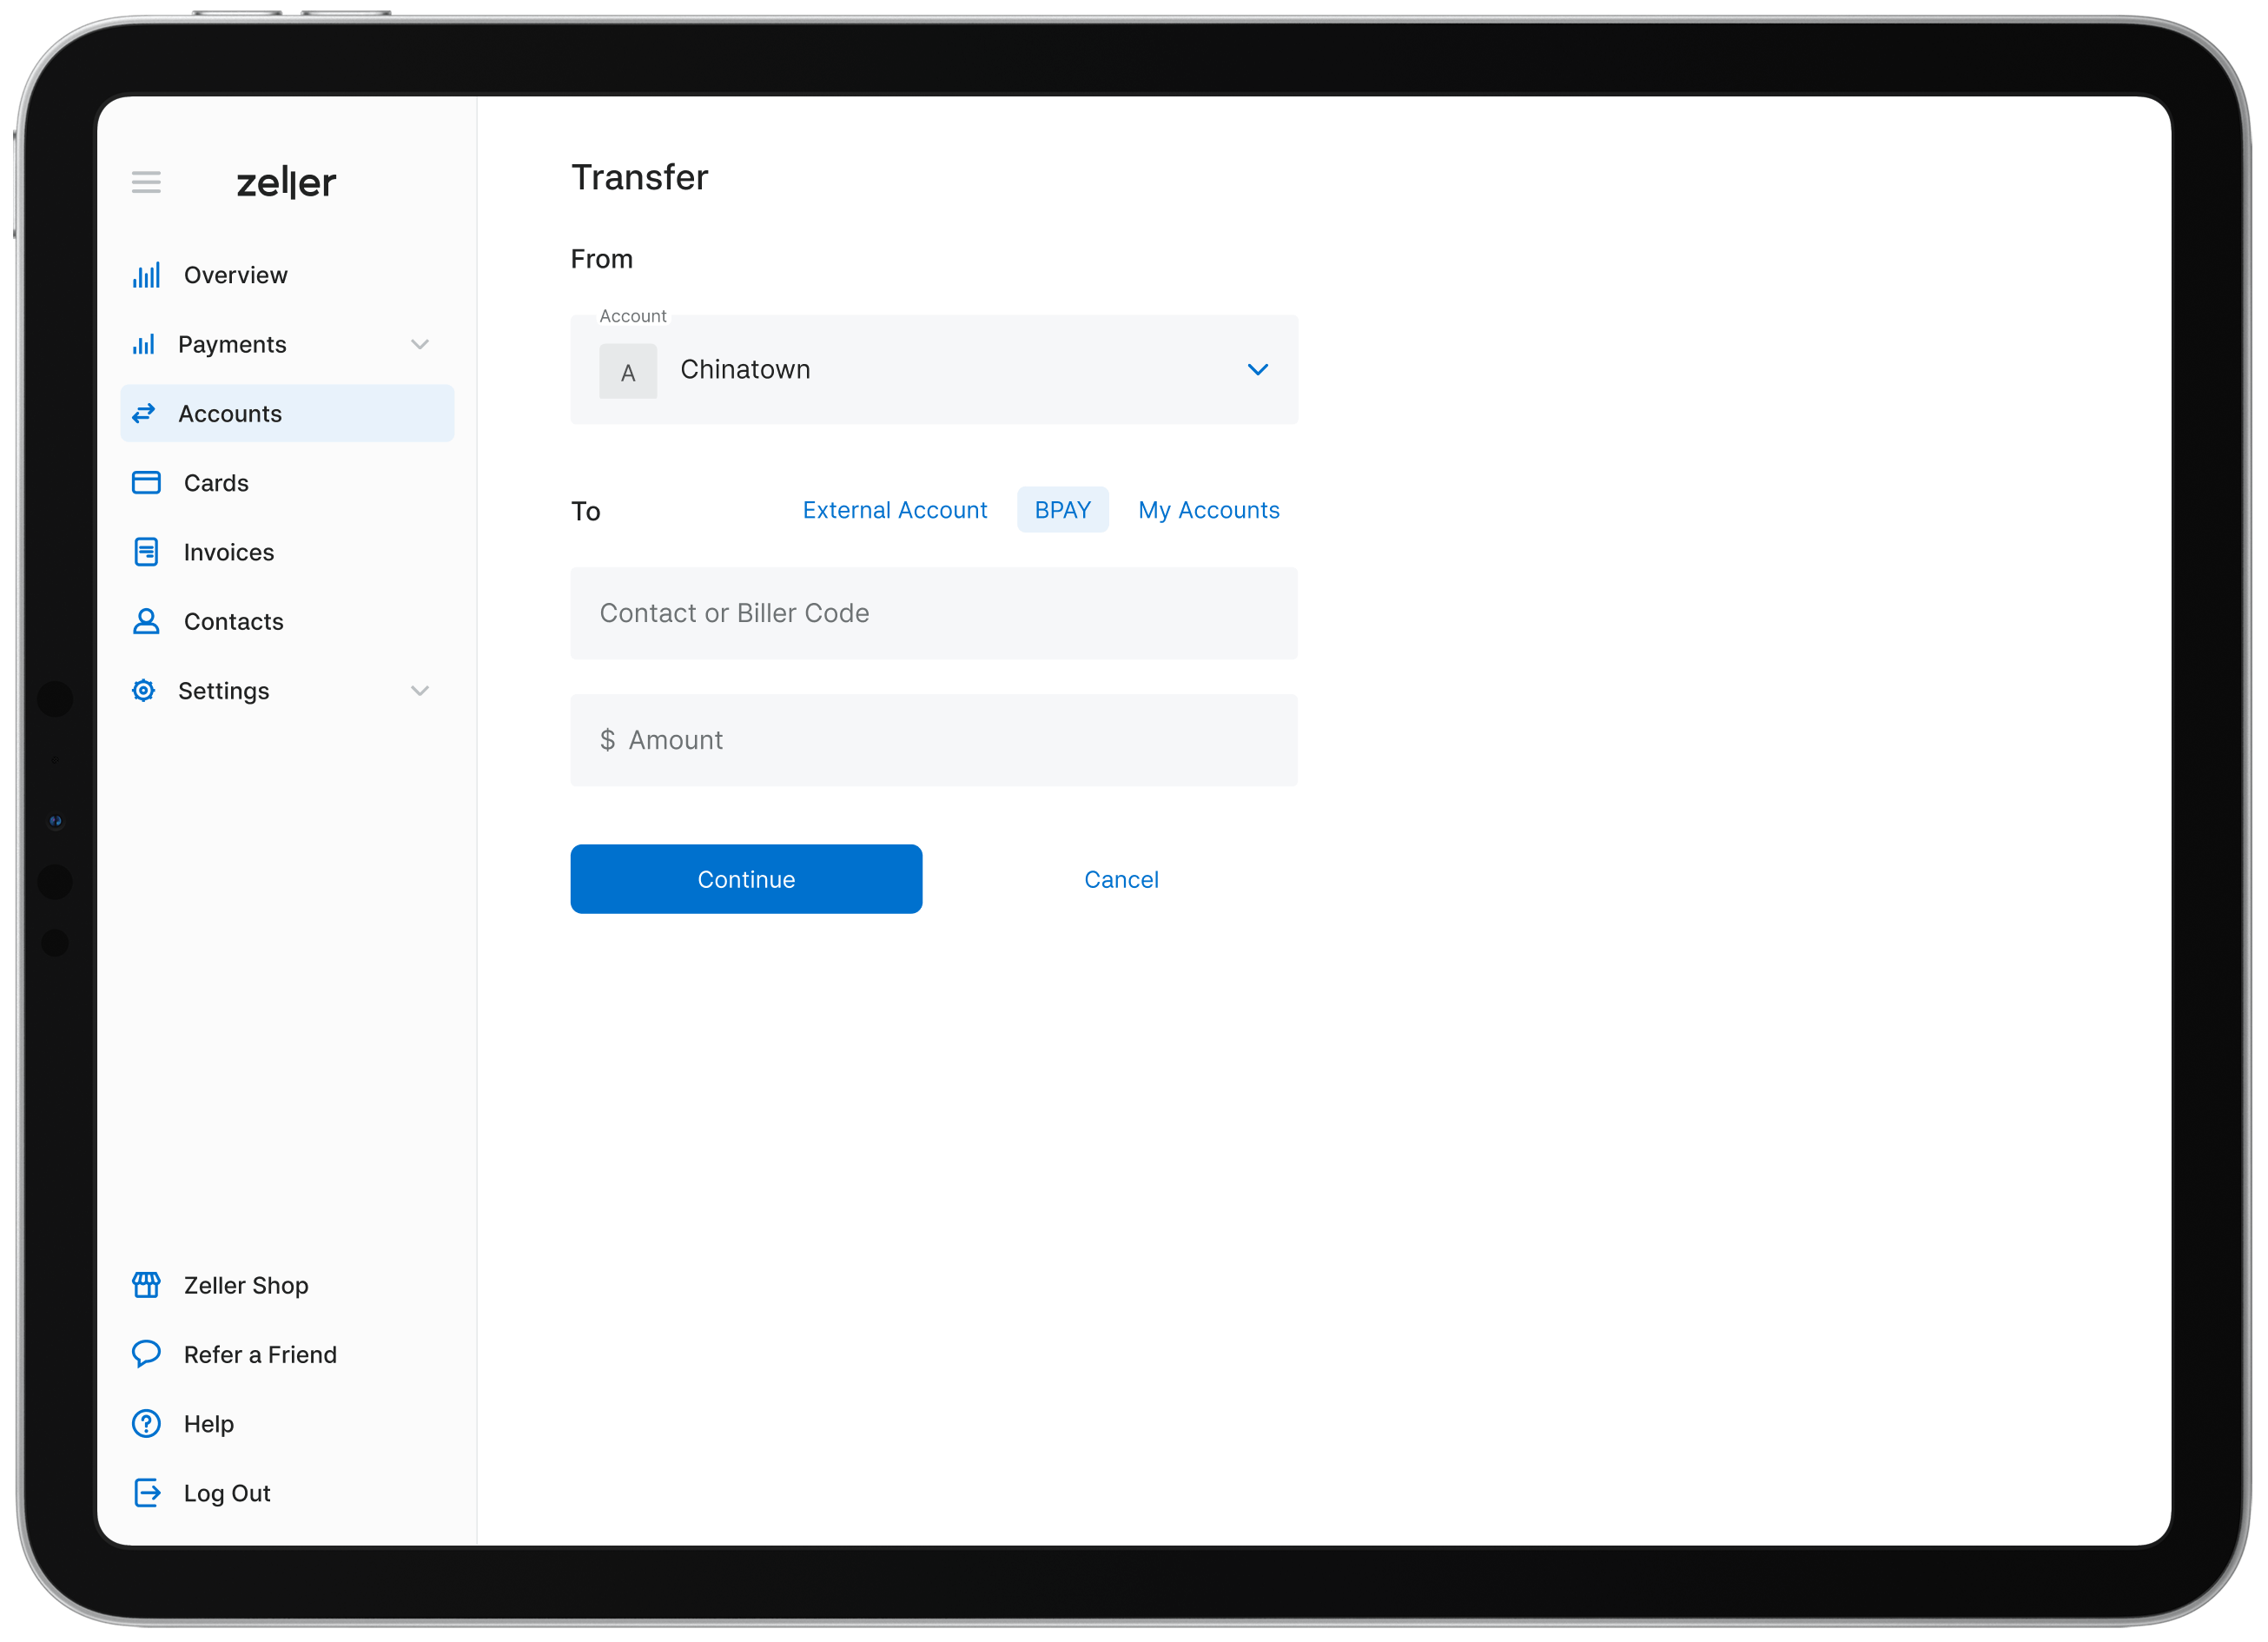Image resolution: width=2268 pixels, height=1642 pixels.
Task: Select the My Accounts tab
Action: 1208,510
